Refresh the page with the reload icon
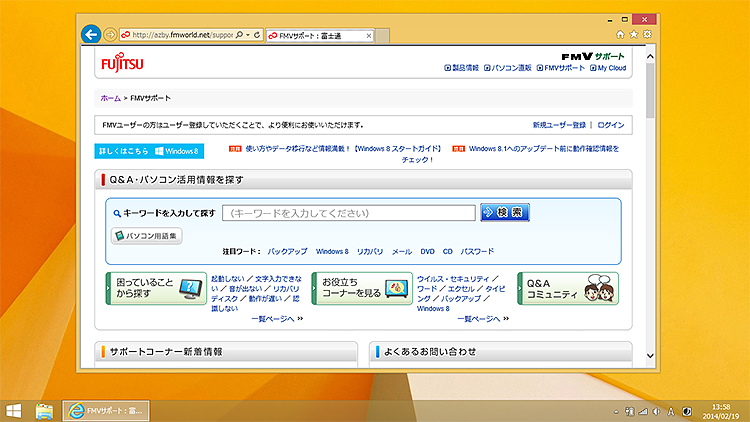The image size is (750, 422). point(258,35)
